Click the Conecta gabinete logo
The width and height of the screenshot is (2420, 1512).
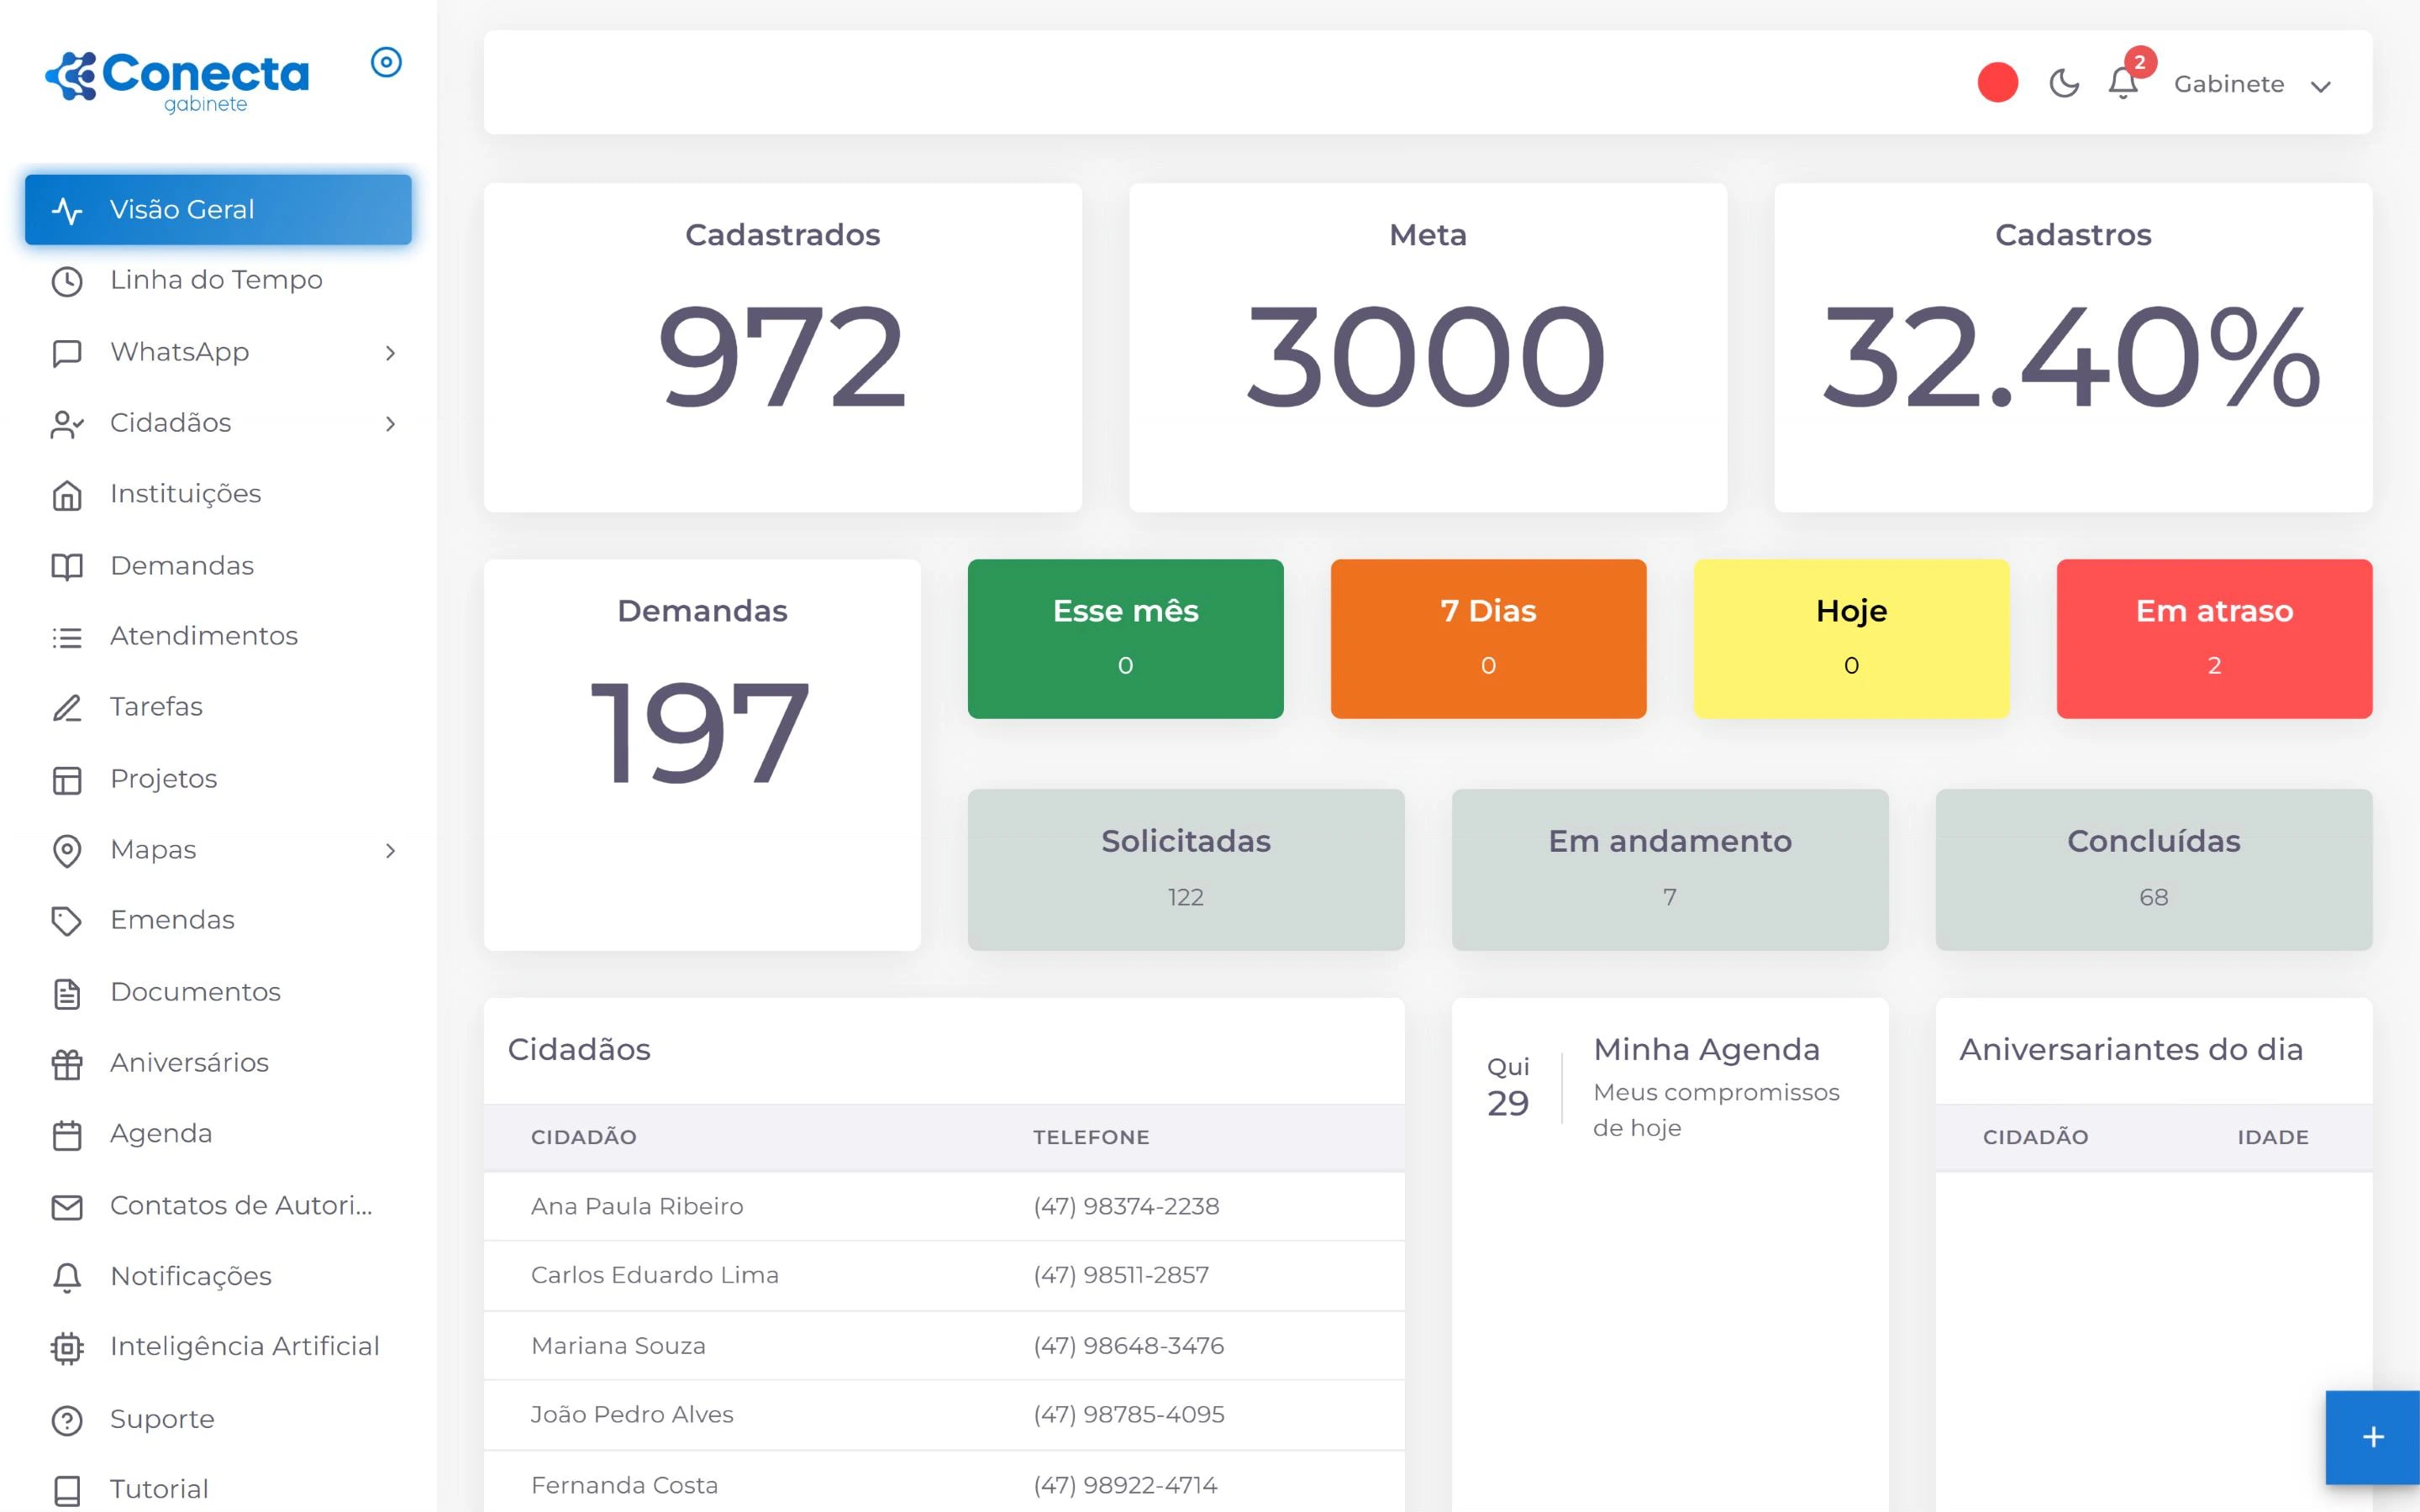pos(177,81)
